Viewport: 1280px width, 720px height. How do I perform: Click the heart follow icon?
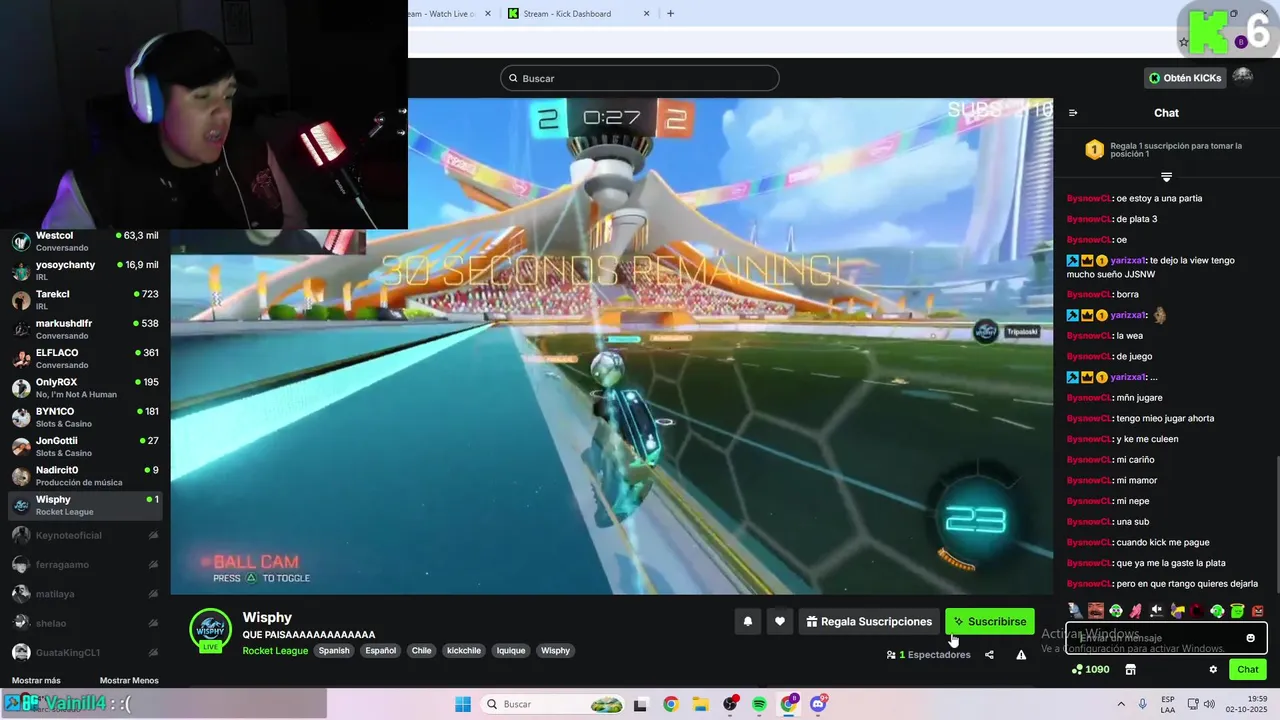point(780,621)
